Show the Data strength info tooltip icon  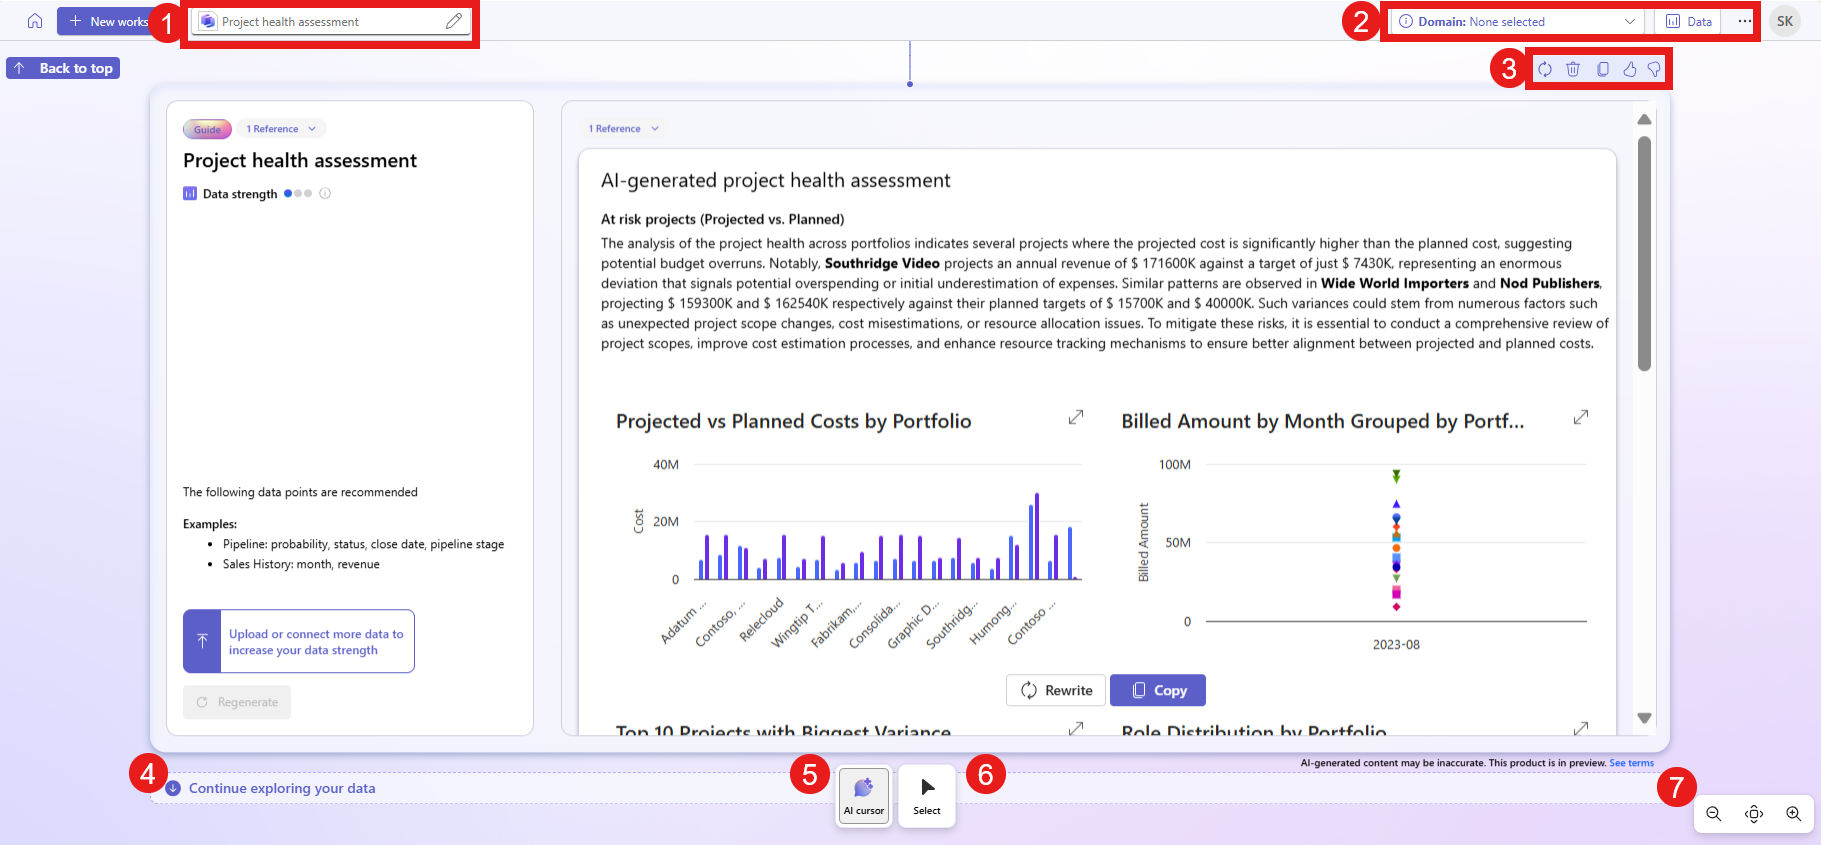(x=325, y=194)
